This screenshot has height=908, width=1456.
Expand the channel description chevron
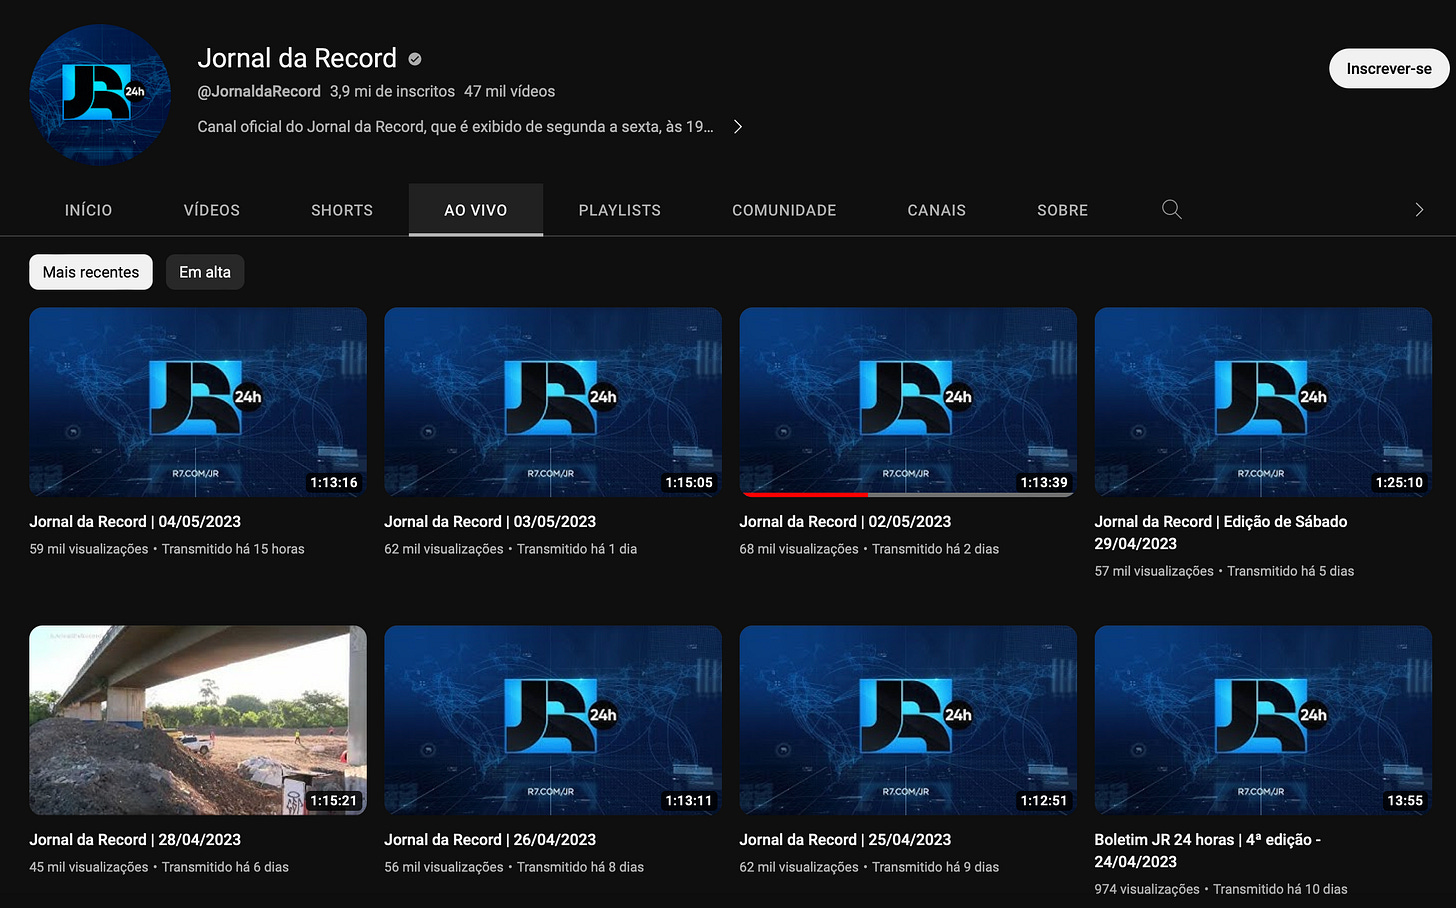click(x=738, y=127)
